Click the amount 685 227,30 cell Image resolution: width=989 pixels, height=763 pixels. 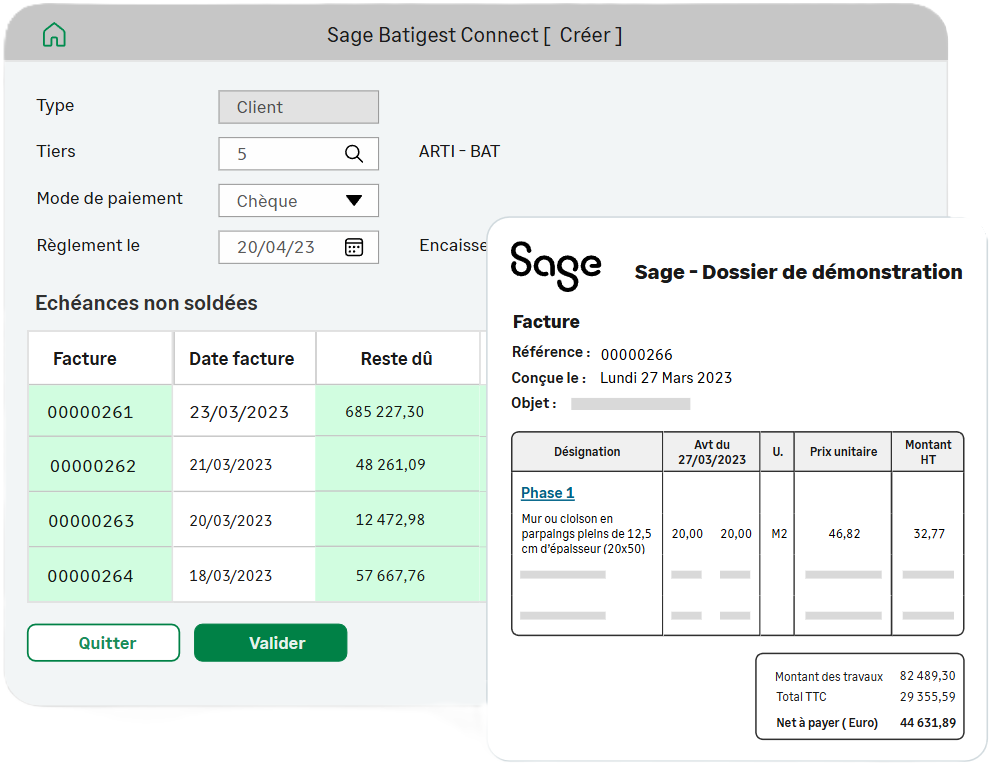coord(385,412)
